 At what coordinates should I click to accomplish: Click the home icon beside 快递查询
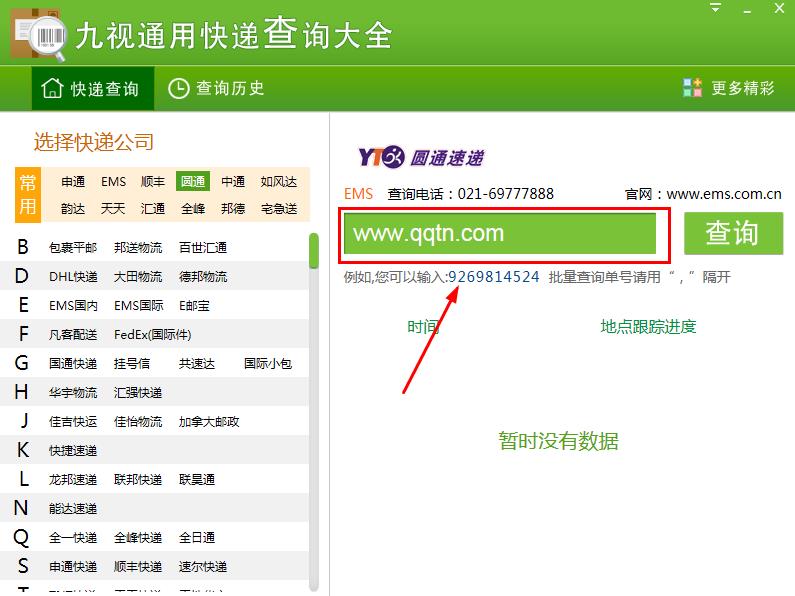pos(52,89)
